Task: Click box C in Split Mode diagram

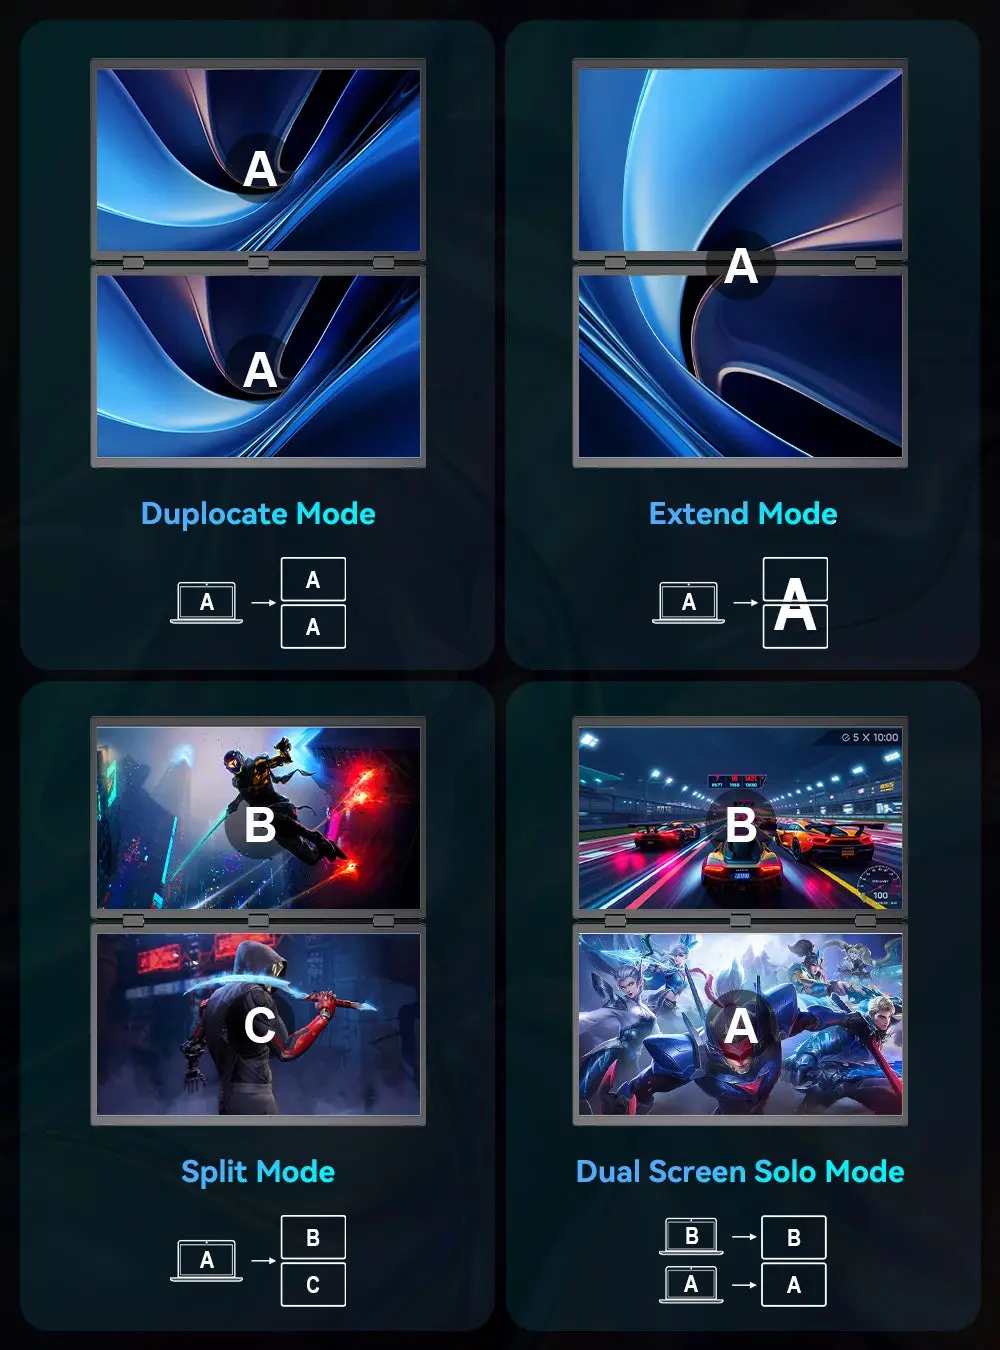Action: tap(313, 1285)
